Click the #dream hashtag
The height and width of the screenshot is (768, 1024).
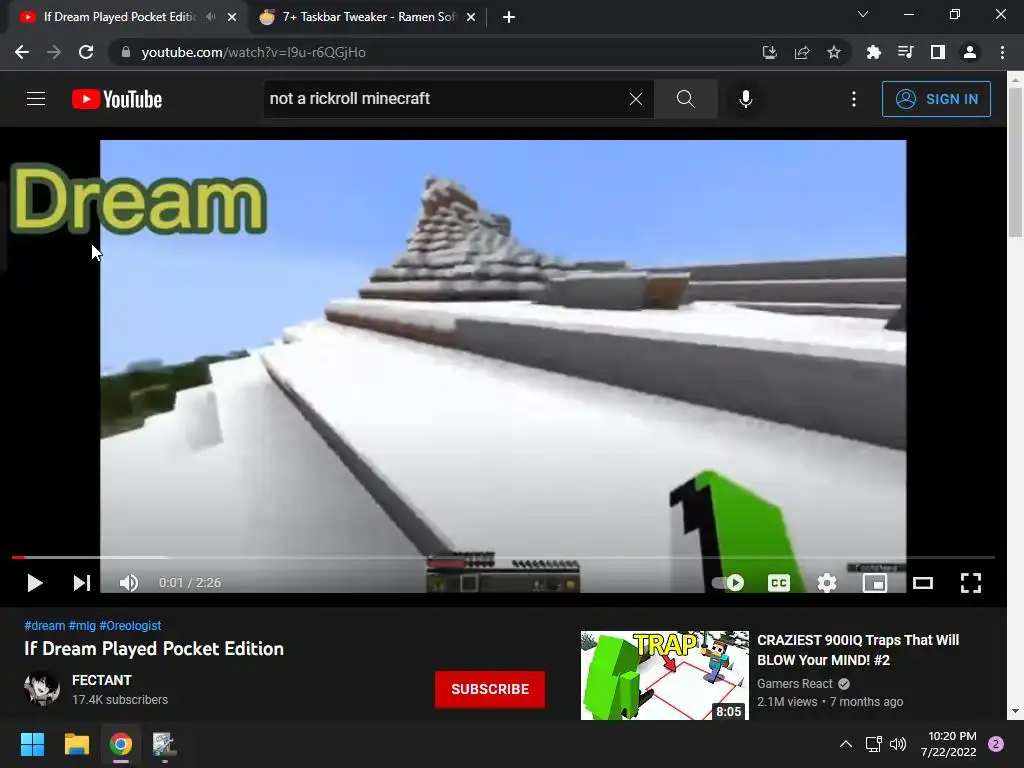(44, 626)
